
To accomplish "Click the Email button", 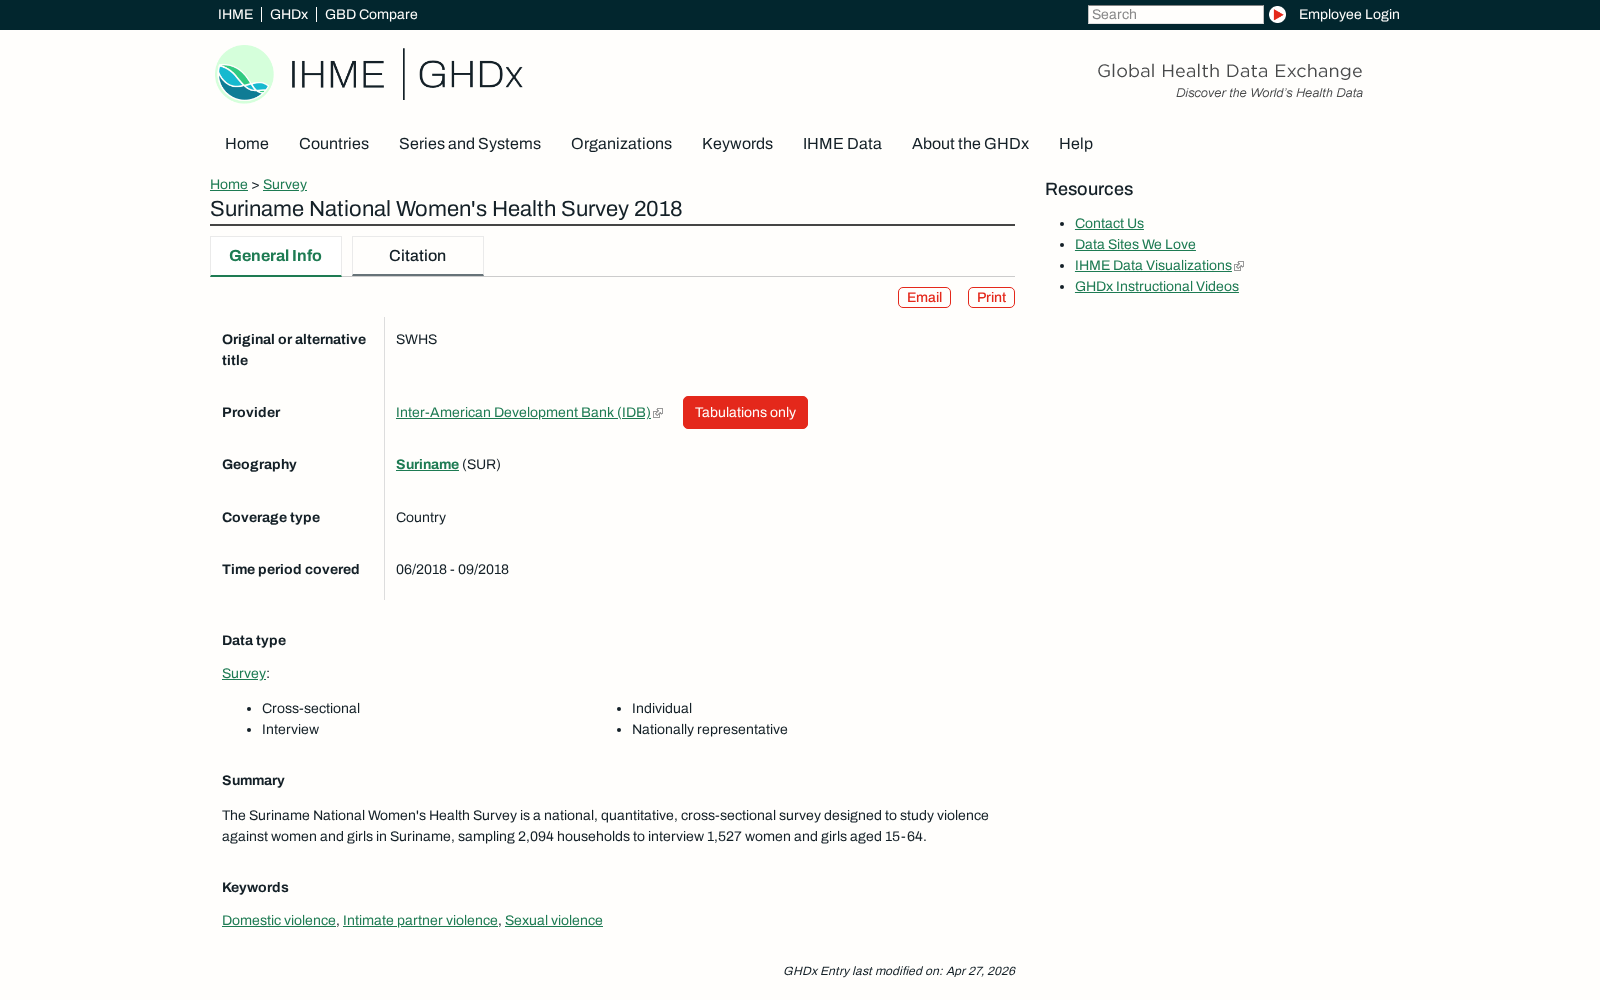I will (924, 298).
